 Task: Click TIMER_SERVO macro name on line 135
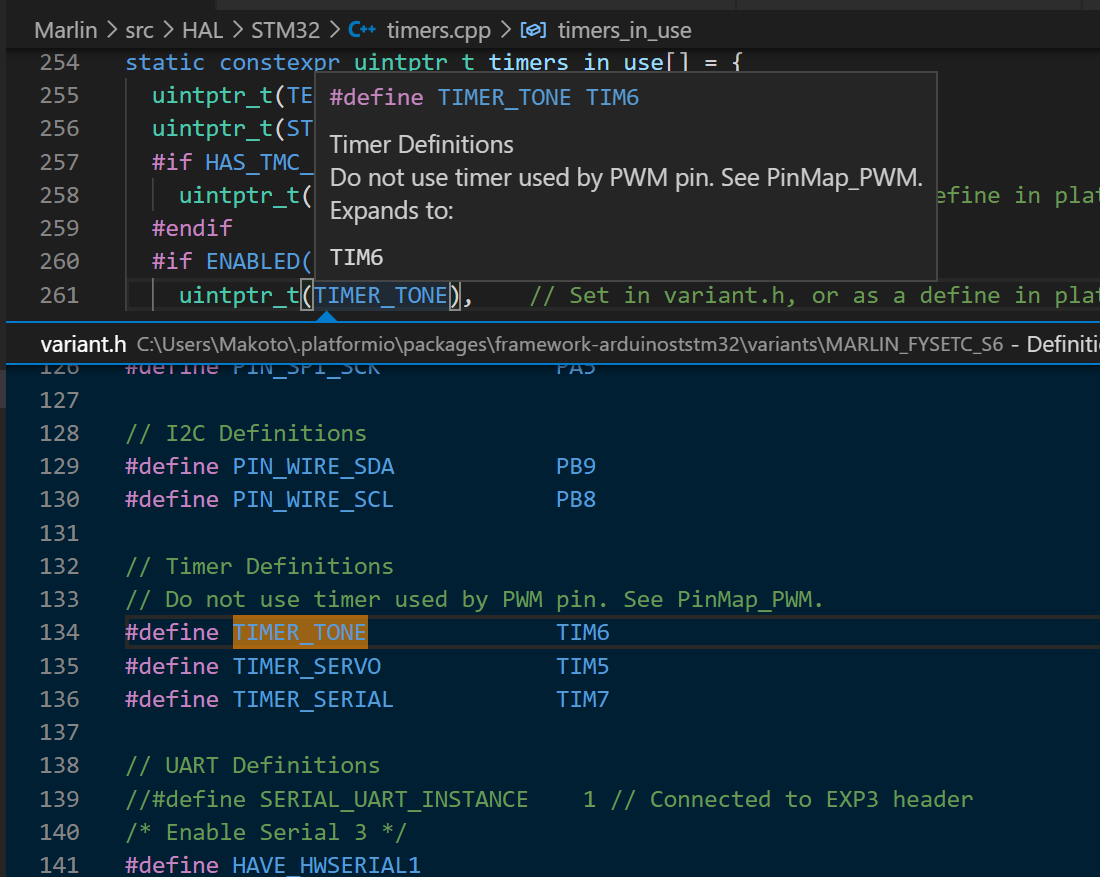tap(306, 665)
